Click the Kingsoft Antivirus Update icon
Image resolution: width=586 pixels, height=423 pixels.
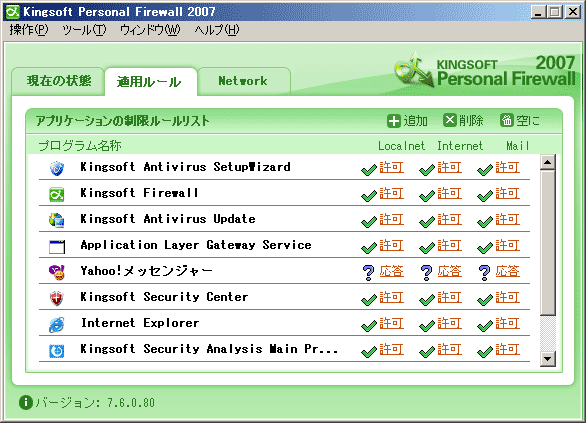pyautogui.click(x=57, y=220)
